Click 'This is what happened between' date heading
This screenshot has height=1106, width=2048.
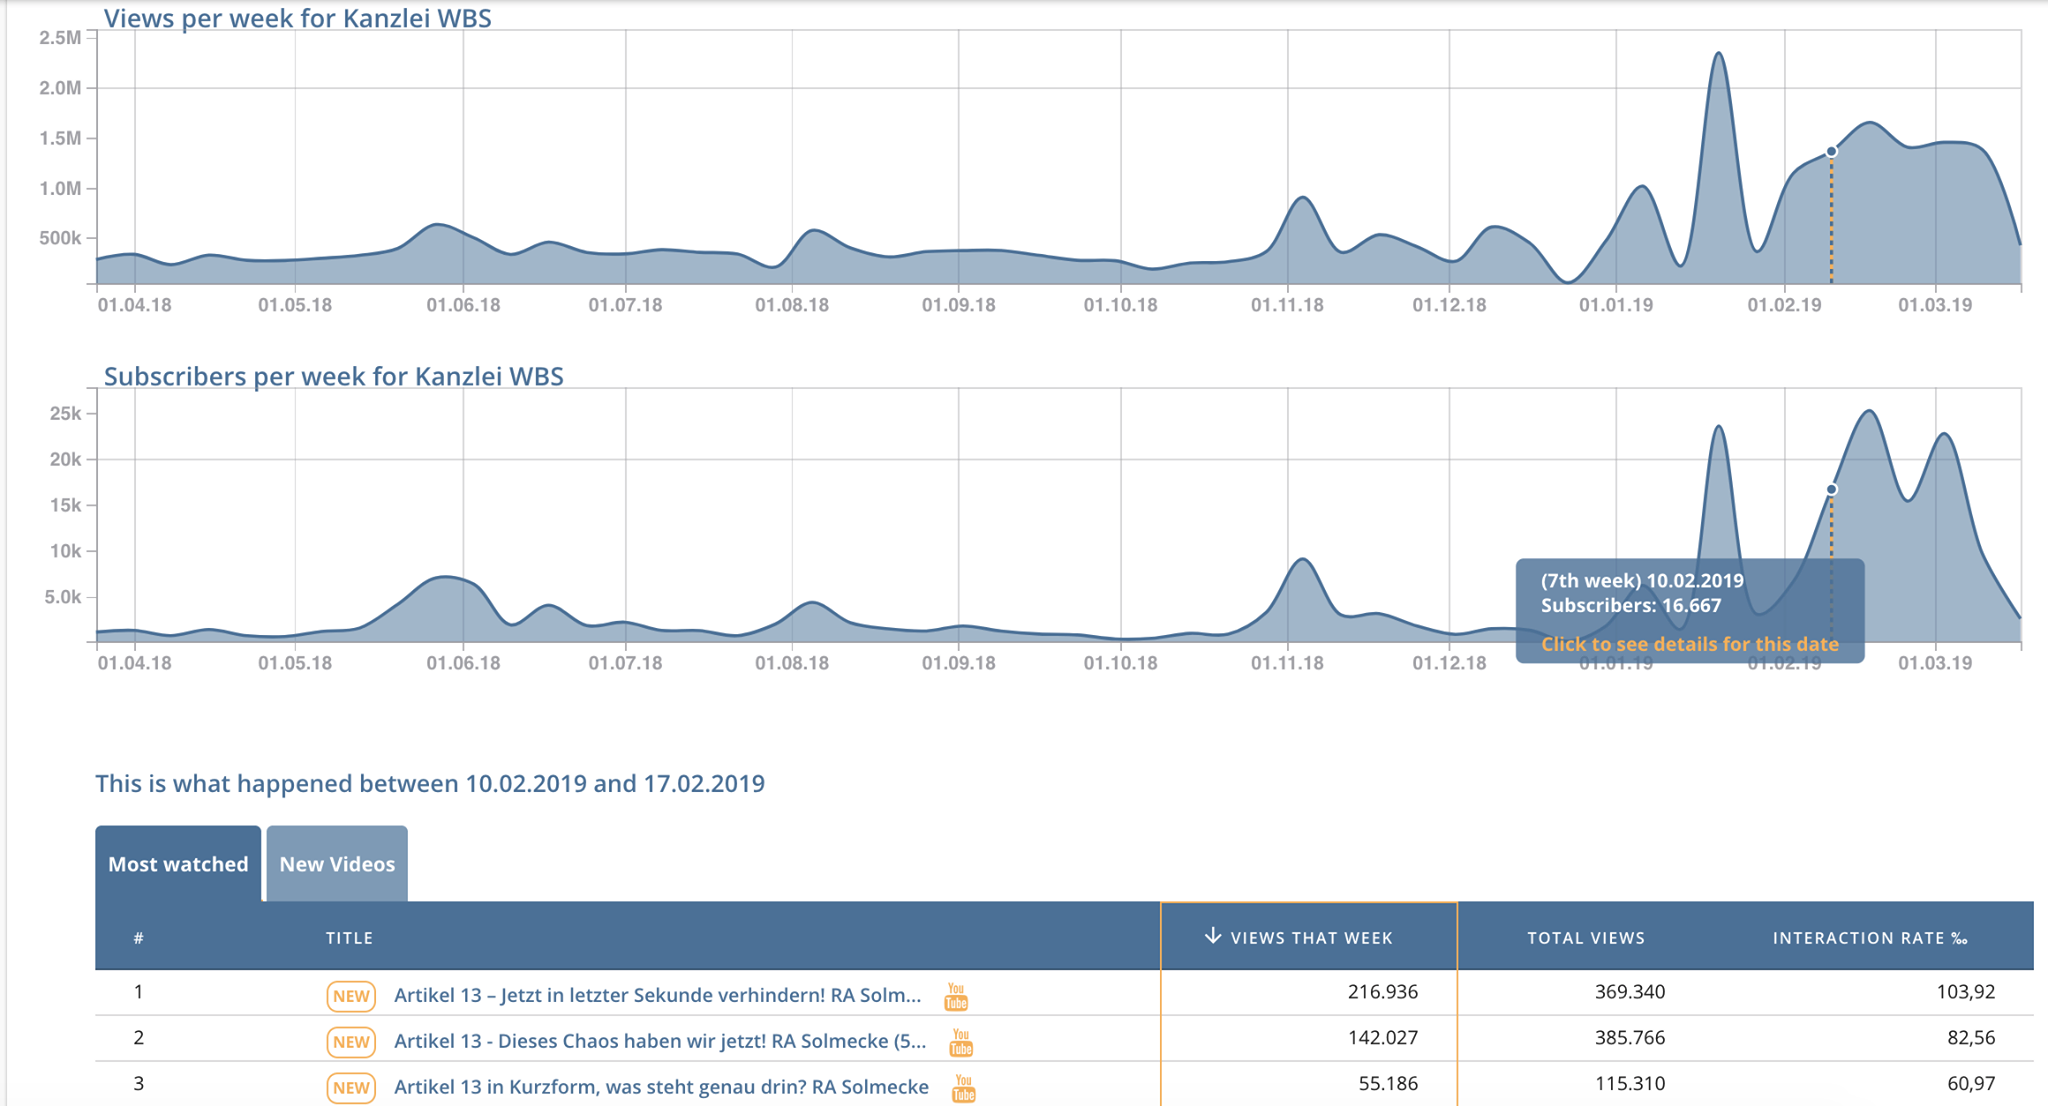click(430, 783)
